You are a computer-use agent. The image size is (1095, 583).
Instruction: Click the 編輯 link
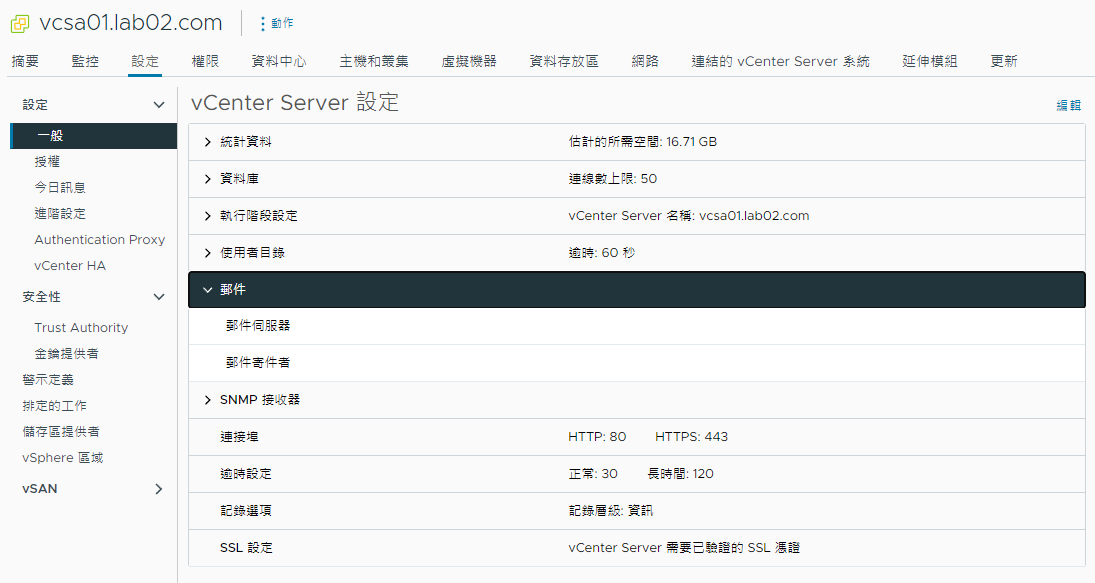1068,105
